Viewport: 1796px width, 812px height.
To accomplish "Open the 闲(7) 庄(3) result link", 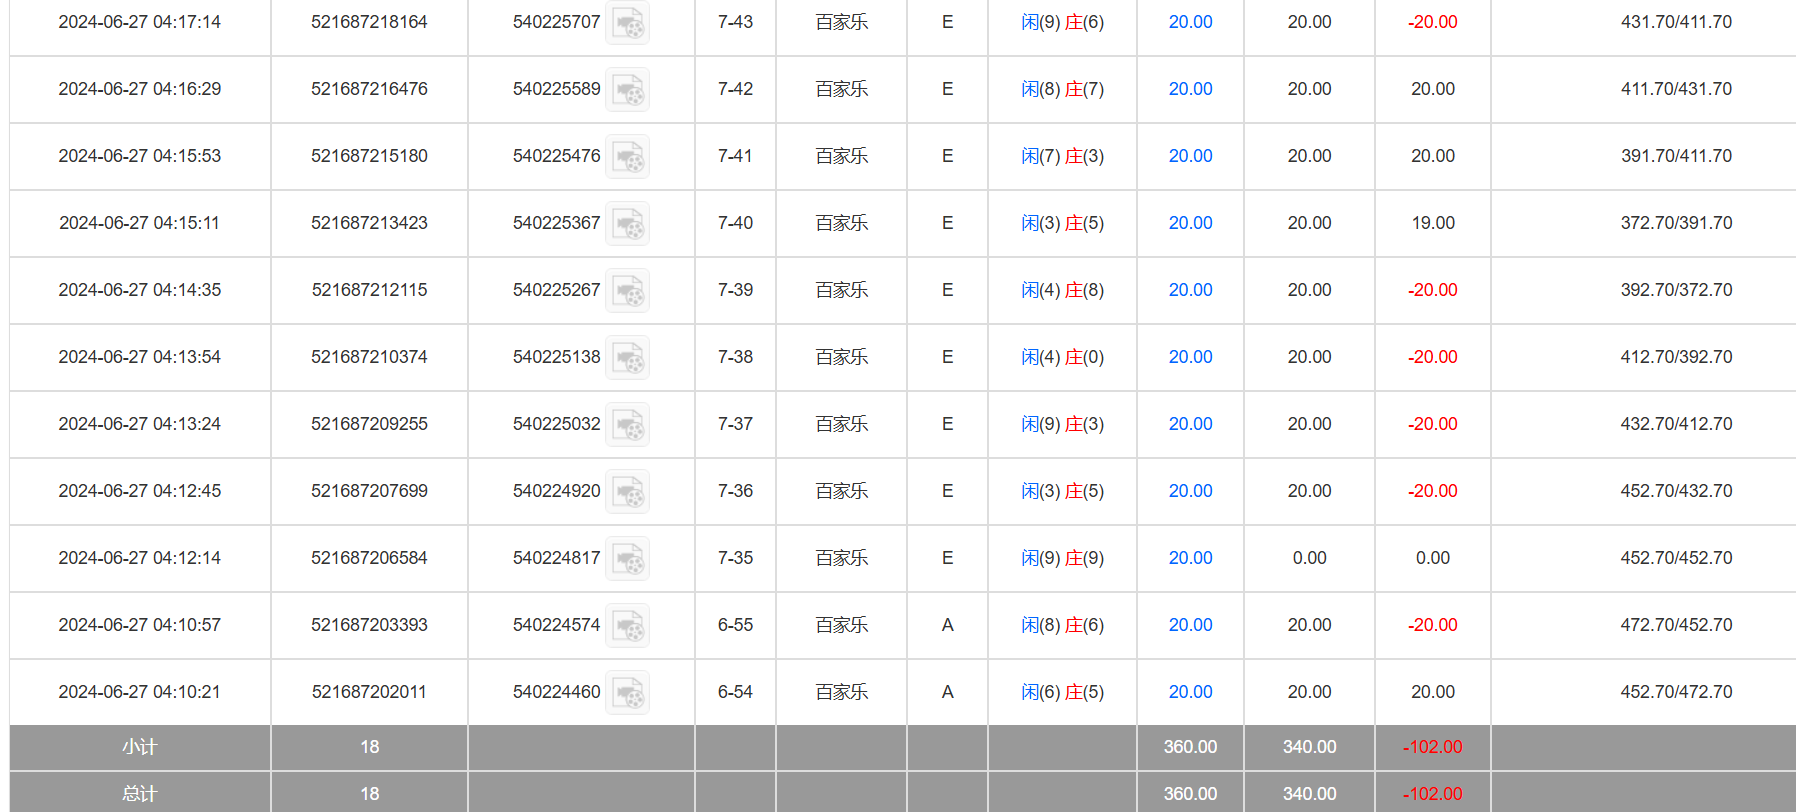I will 1062,156.
